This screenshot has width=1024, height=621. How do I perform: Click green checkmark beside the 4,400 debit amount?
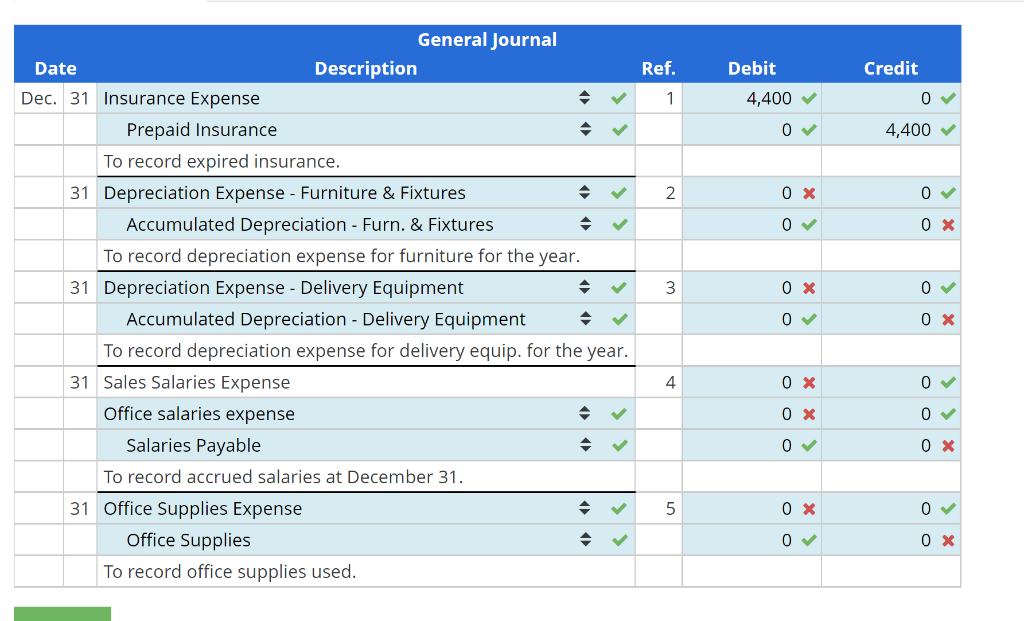pos(809,98)
